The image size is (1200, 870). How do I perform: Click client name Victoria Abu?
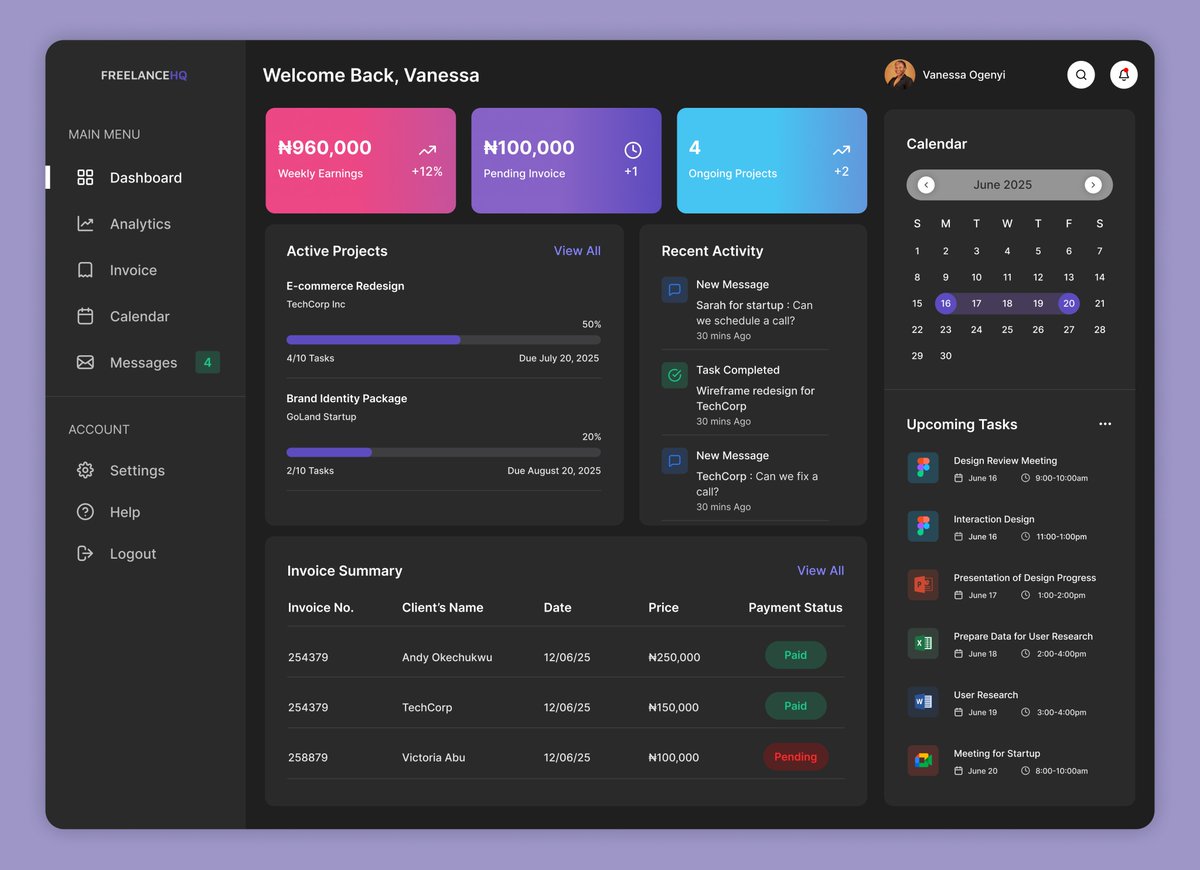click(x=433, y=757)
